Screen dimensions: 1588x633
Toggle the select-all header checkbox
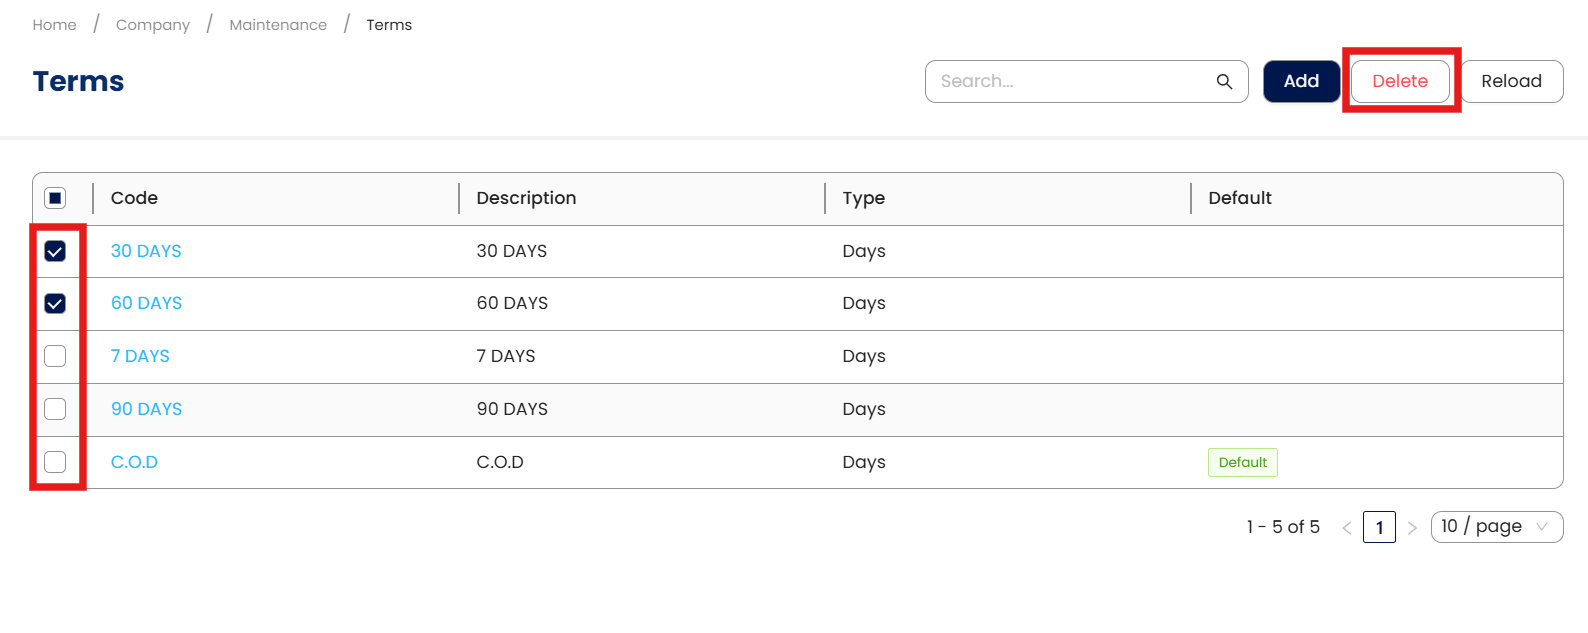(55, 198)
